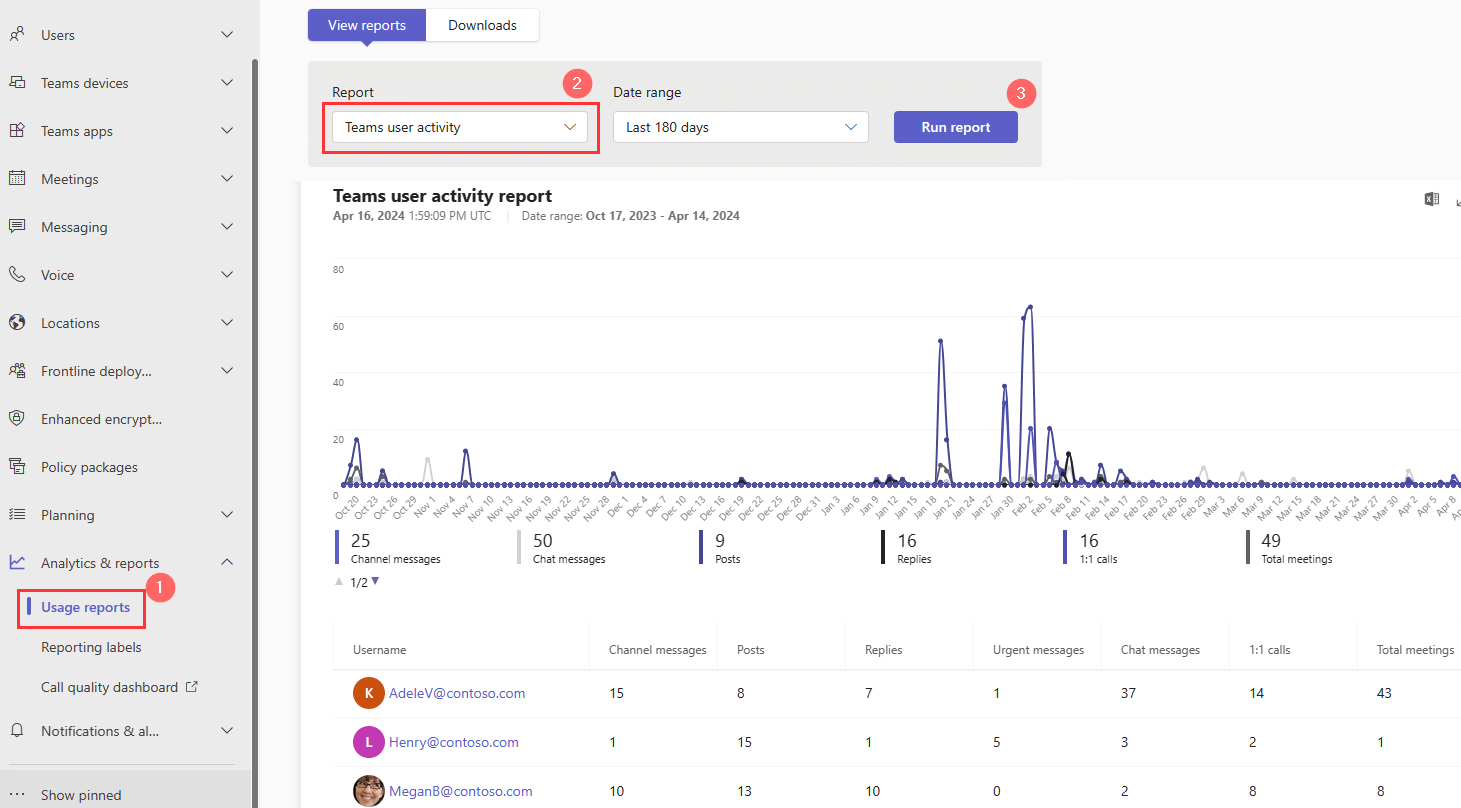Open the Date range dropdown
Screen dimensions: 1461x808
[x=740, y=127]
